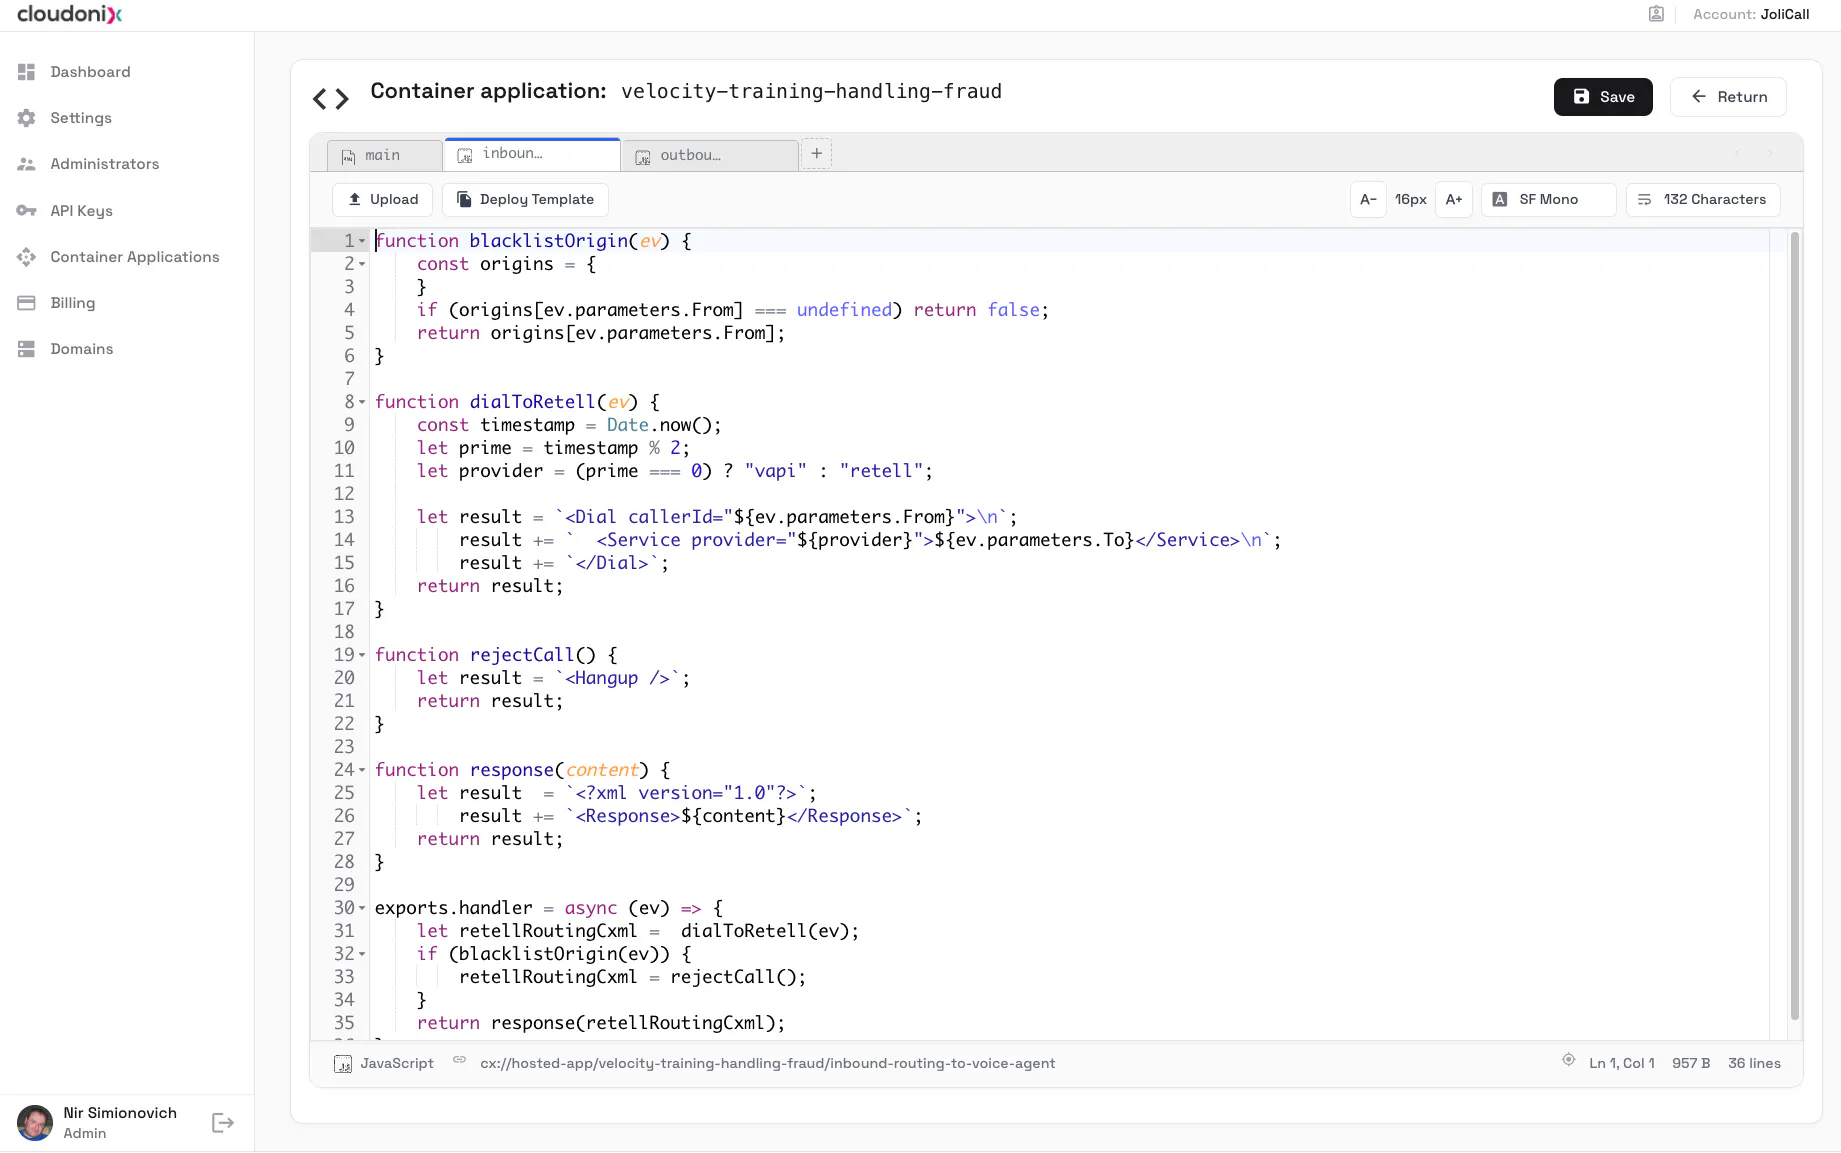Click the cursor location target icon
Image resolution: width=1841 pixels, height=1153 pixels.
click(x=1568, y=1060)
